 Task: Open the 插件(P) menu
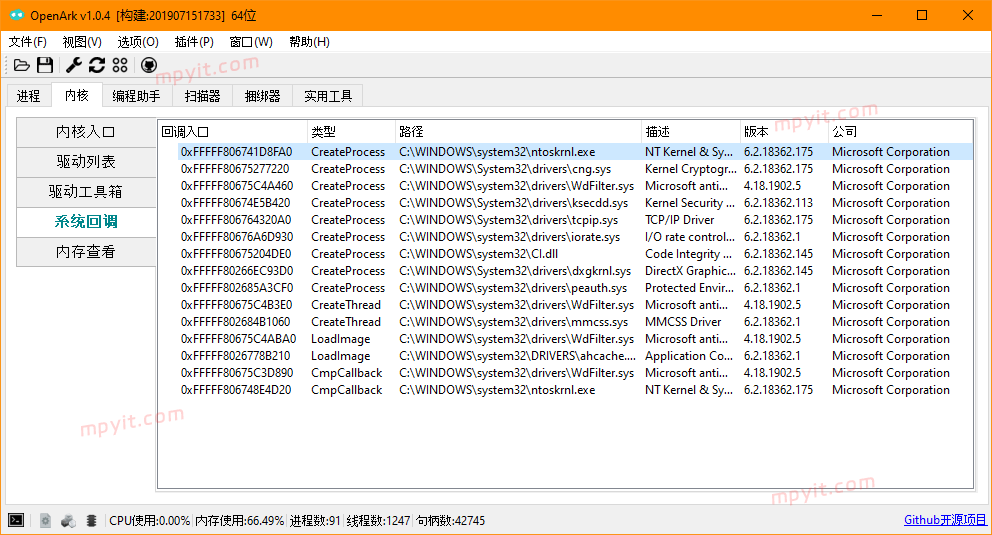194,42
